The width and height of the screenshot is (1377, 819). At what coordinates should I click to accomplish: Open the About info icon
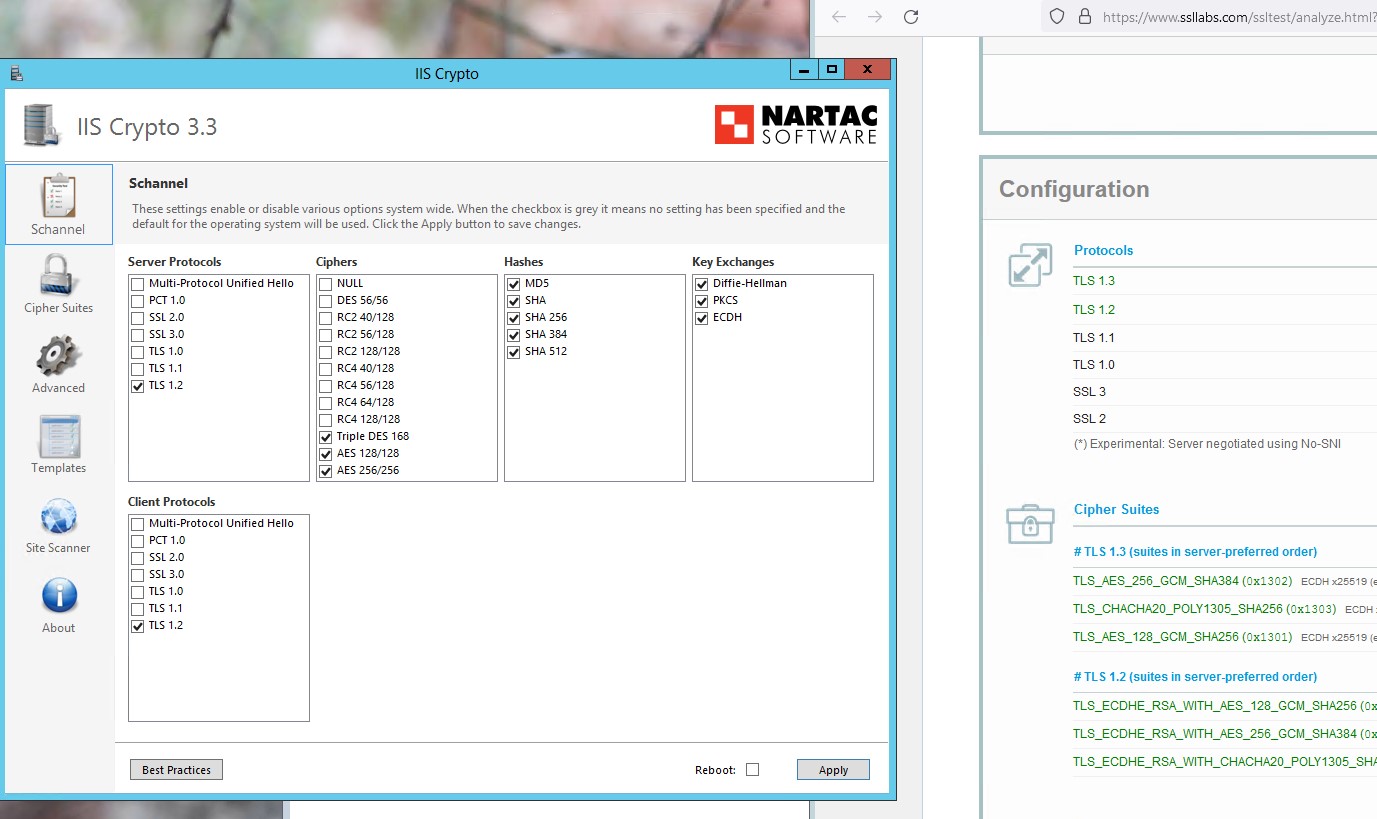58,596
